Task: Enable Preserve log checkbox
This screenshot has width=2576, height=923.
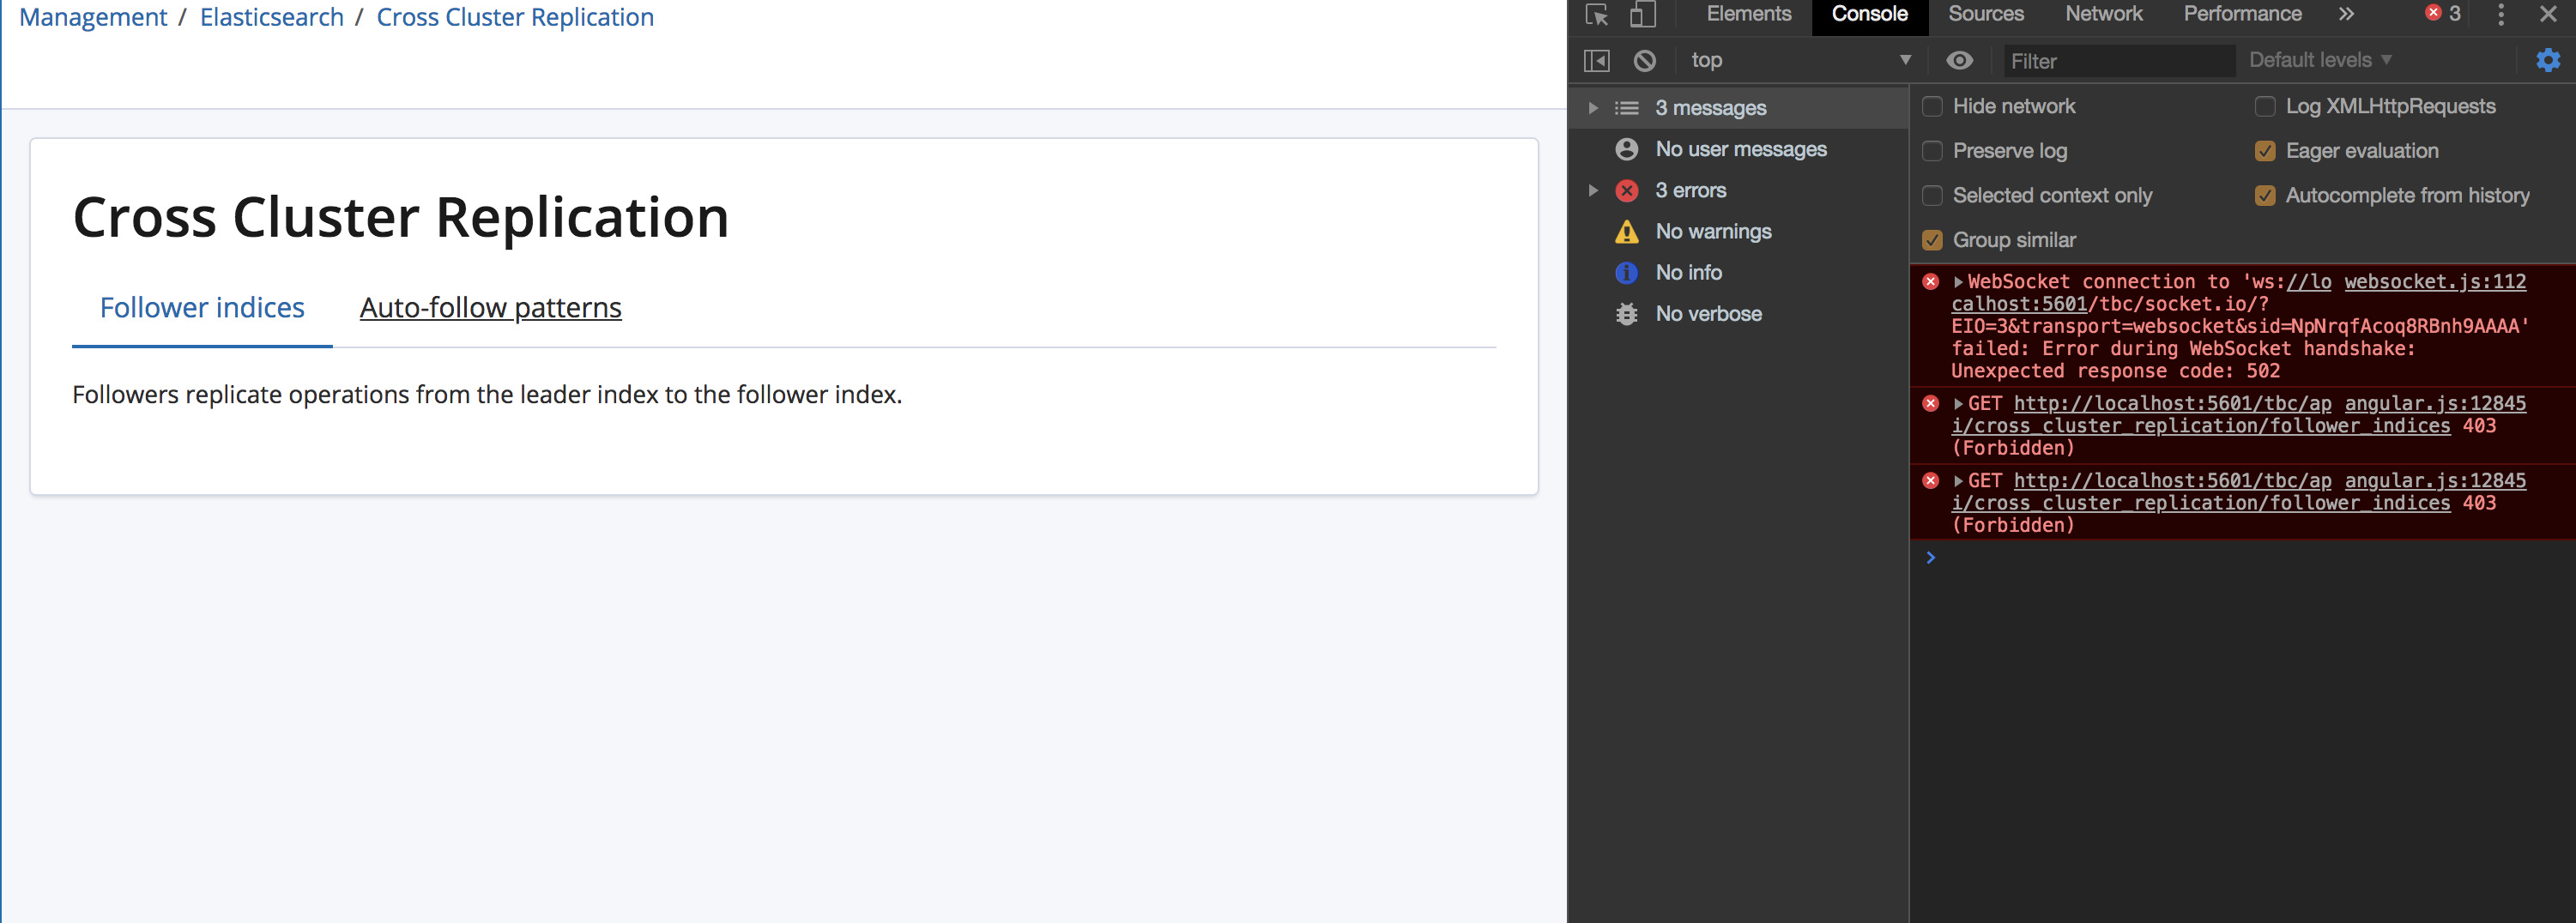Action: tap(1932, 151)
